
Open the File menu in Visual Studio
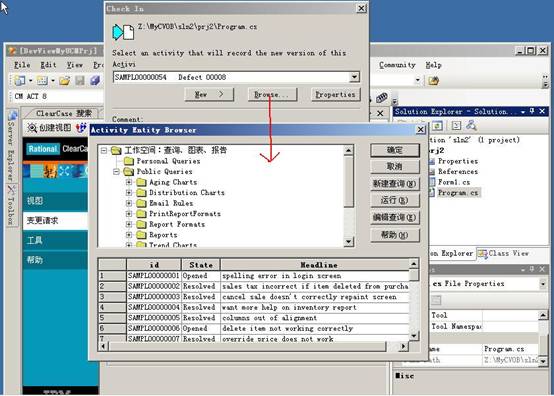tap(22, 65)
